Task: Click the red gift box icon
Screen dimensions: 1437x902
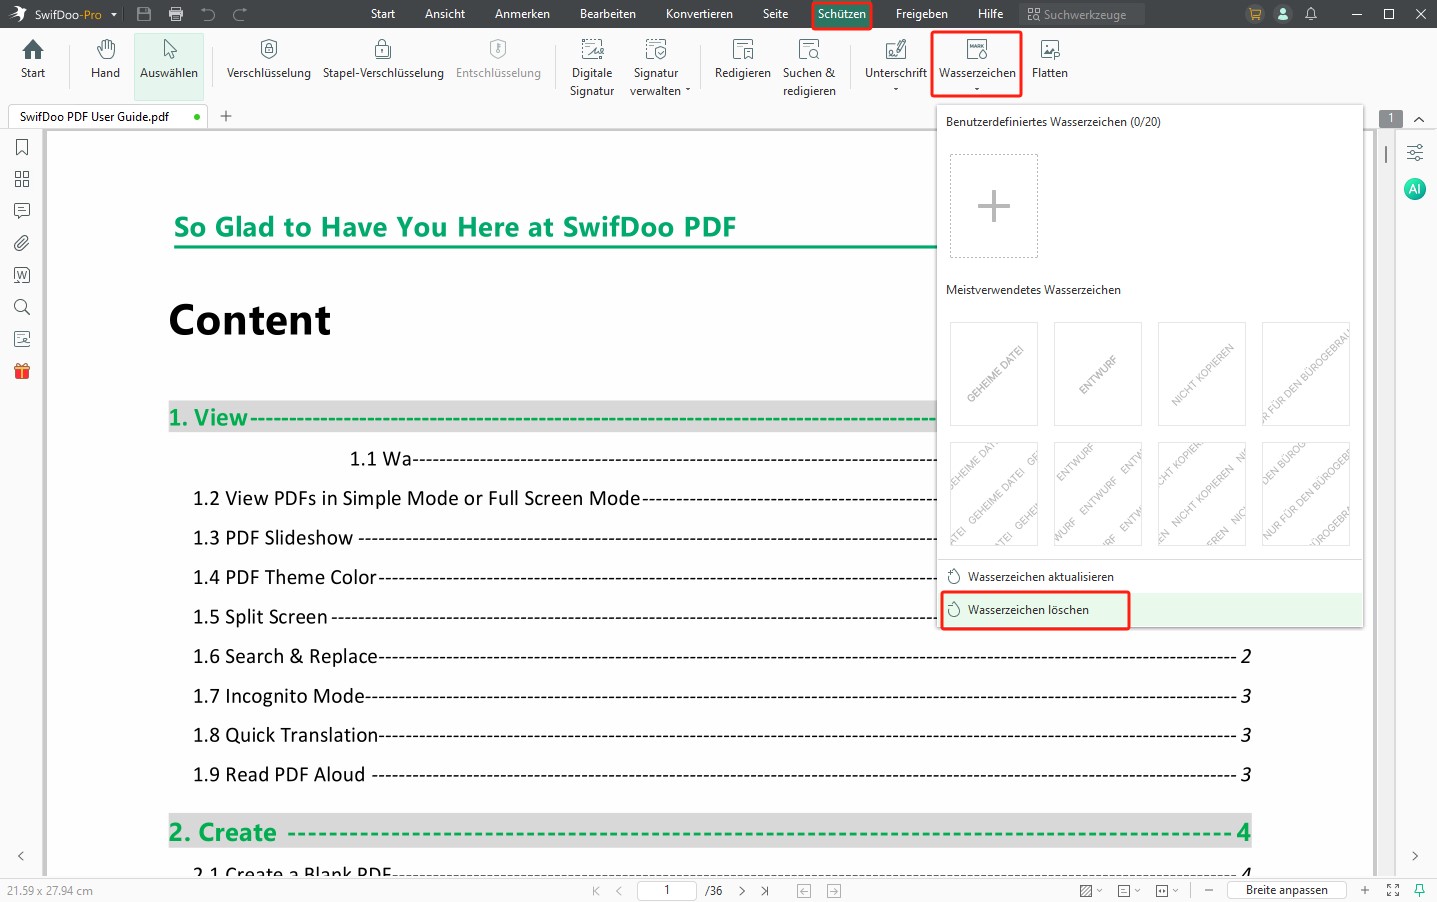Action: [22, 371]
